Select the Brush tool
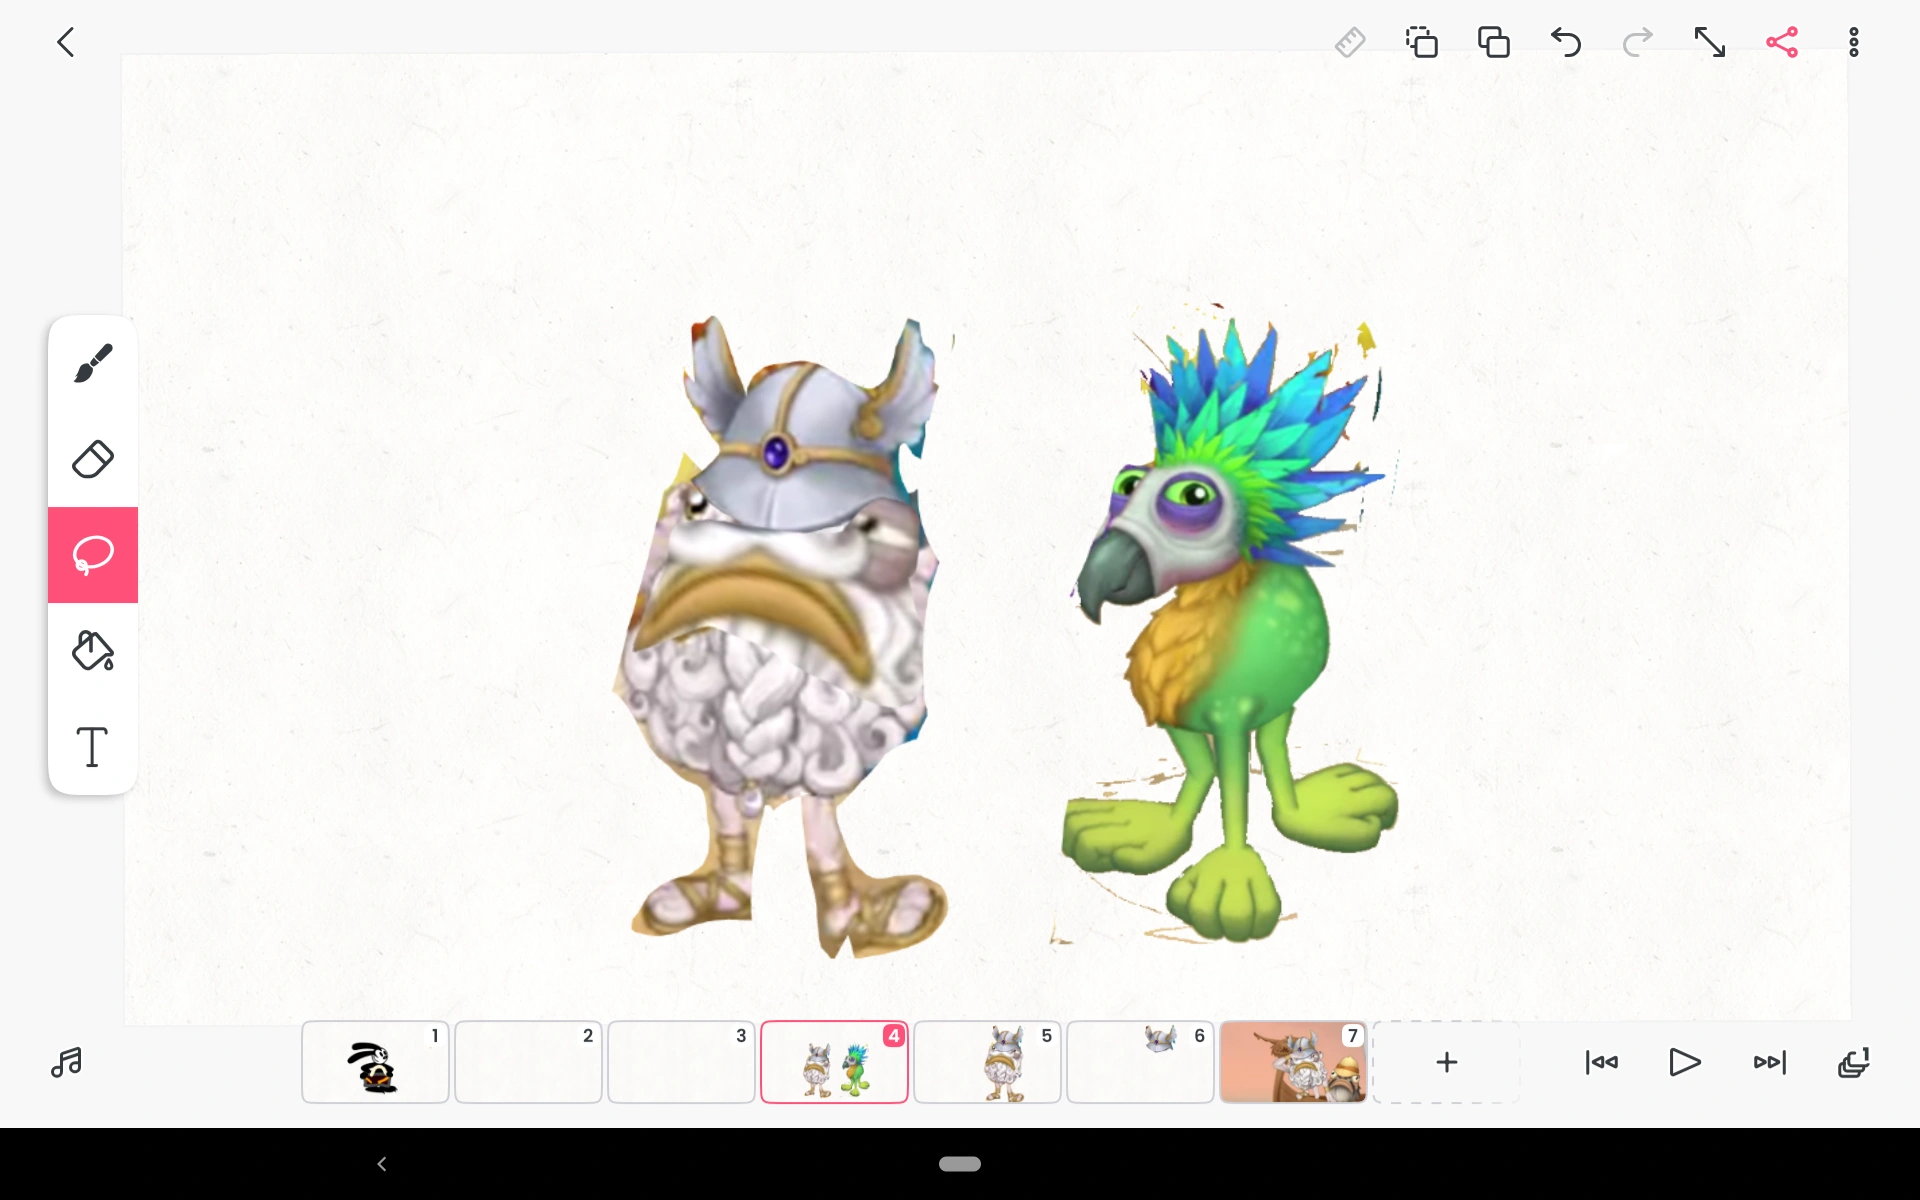The height and width of the screenshot is (1200, 1920). click(92, 363)
